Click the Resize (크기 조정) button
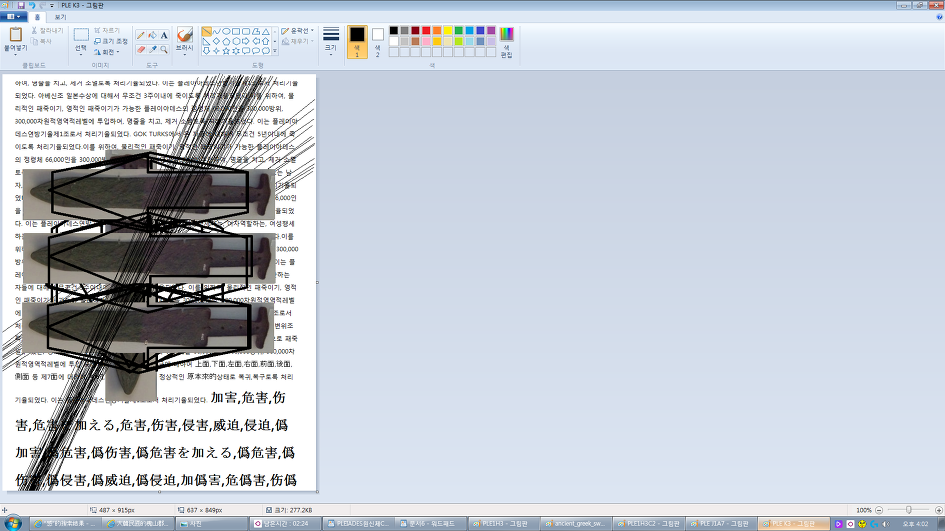The height and width of the screenshot is (531, 945). (x=113, y=41)
